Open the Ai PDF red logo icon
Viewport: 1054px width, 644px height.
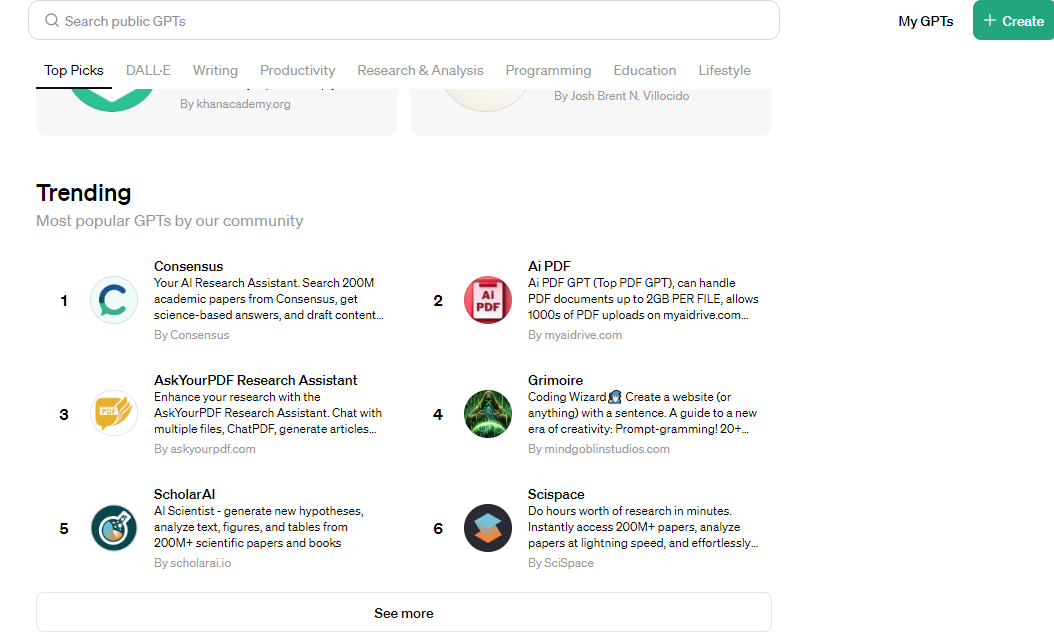487,300
